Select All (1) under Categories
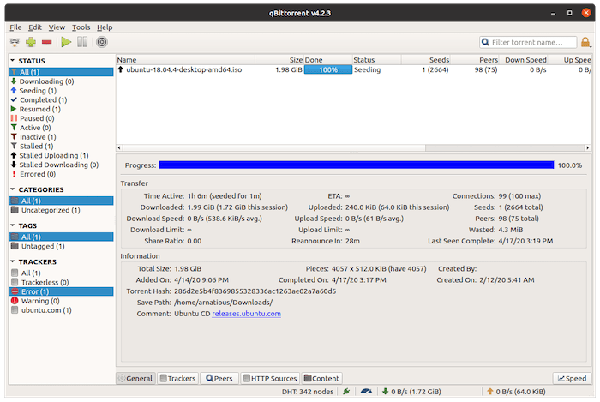Image resolution: width=600 pixels, height=402 pixels. (61, 201)
